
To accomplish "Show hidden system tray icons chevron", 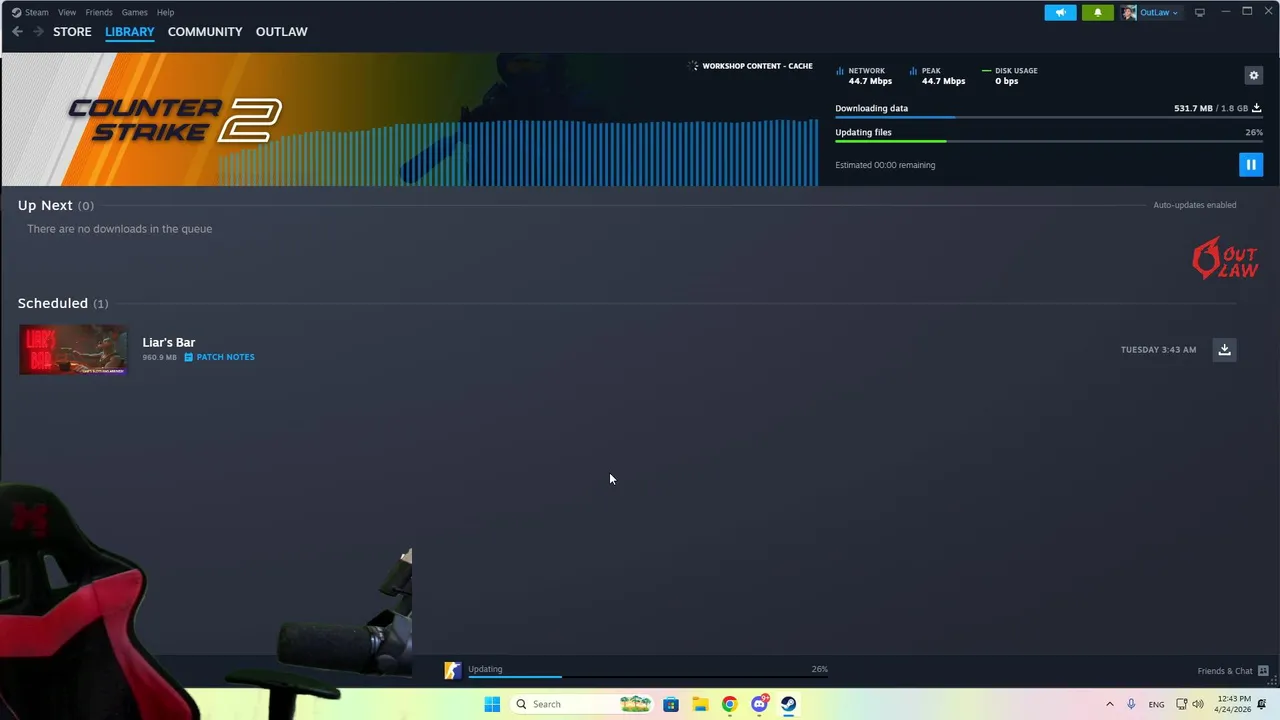I will [1109, 704].
